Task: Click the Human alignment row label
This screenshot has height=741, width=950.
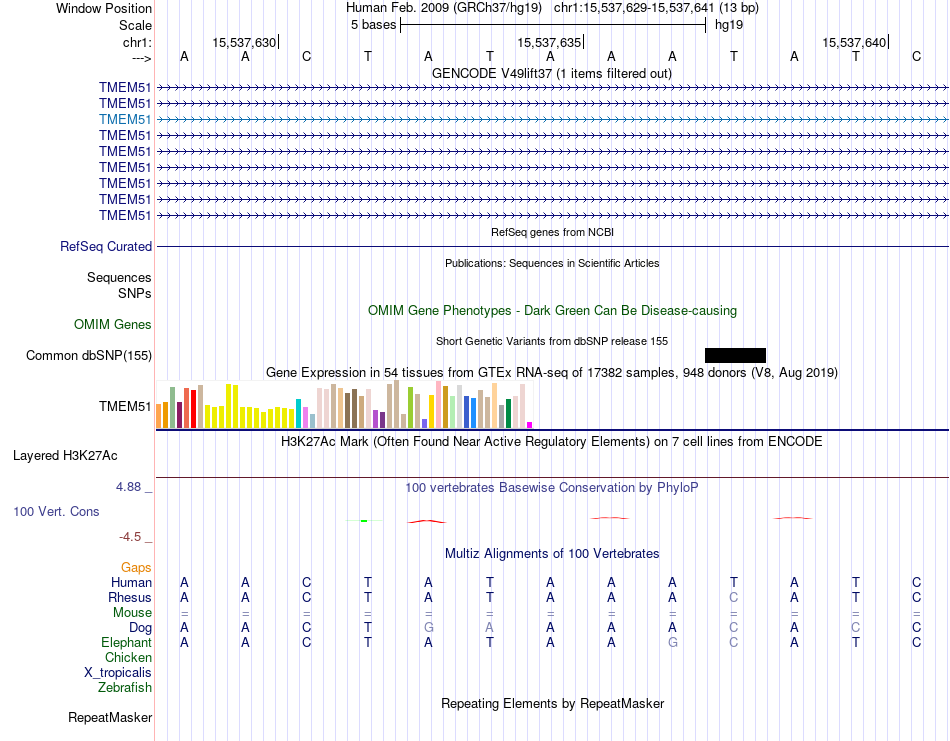Action: point(131,583)
